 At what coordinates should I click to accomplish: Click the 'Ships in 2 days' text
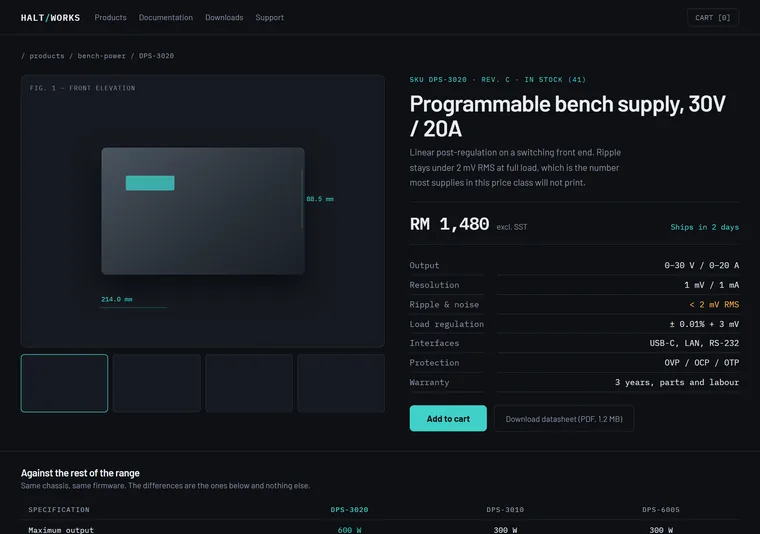click(705, 227)
